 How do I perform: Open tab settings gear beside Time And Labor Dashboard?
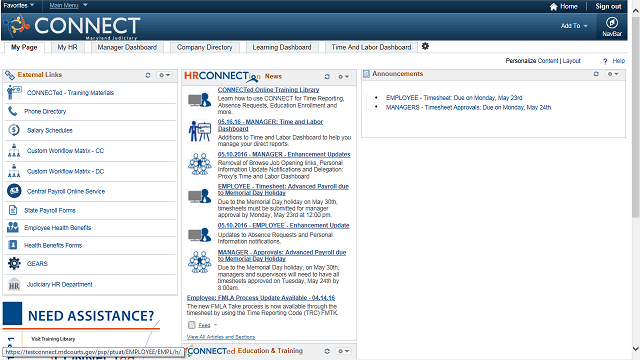coord(425,46)
